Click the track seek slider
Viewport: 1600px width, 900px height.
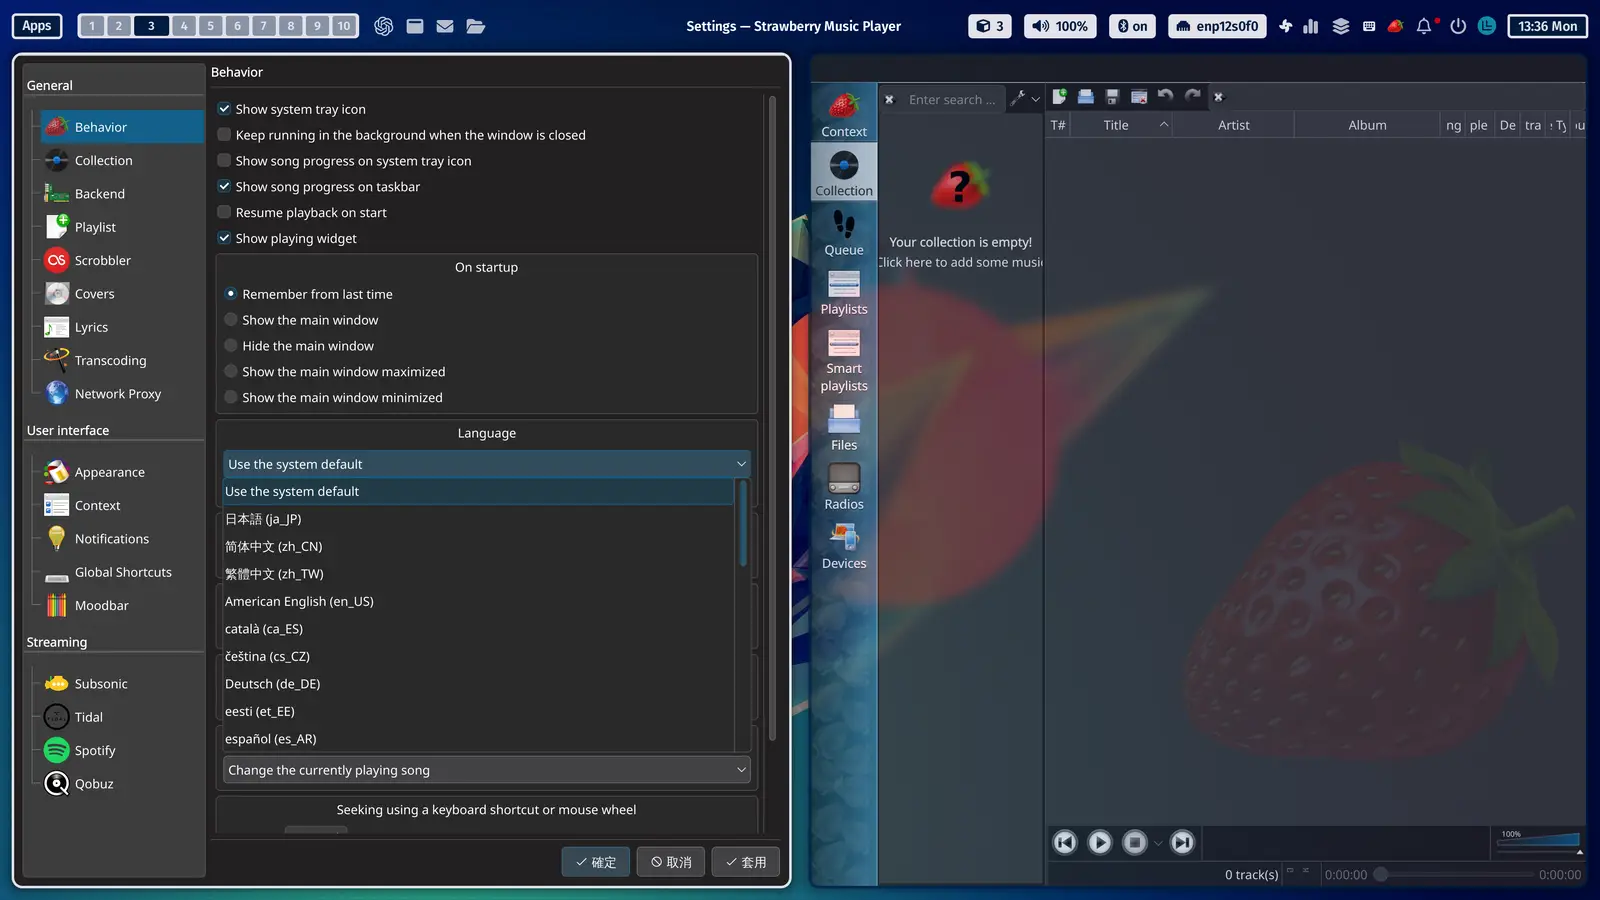(x=1453, y=875)
